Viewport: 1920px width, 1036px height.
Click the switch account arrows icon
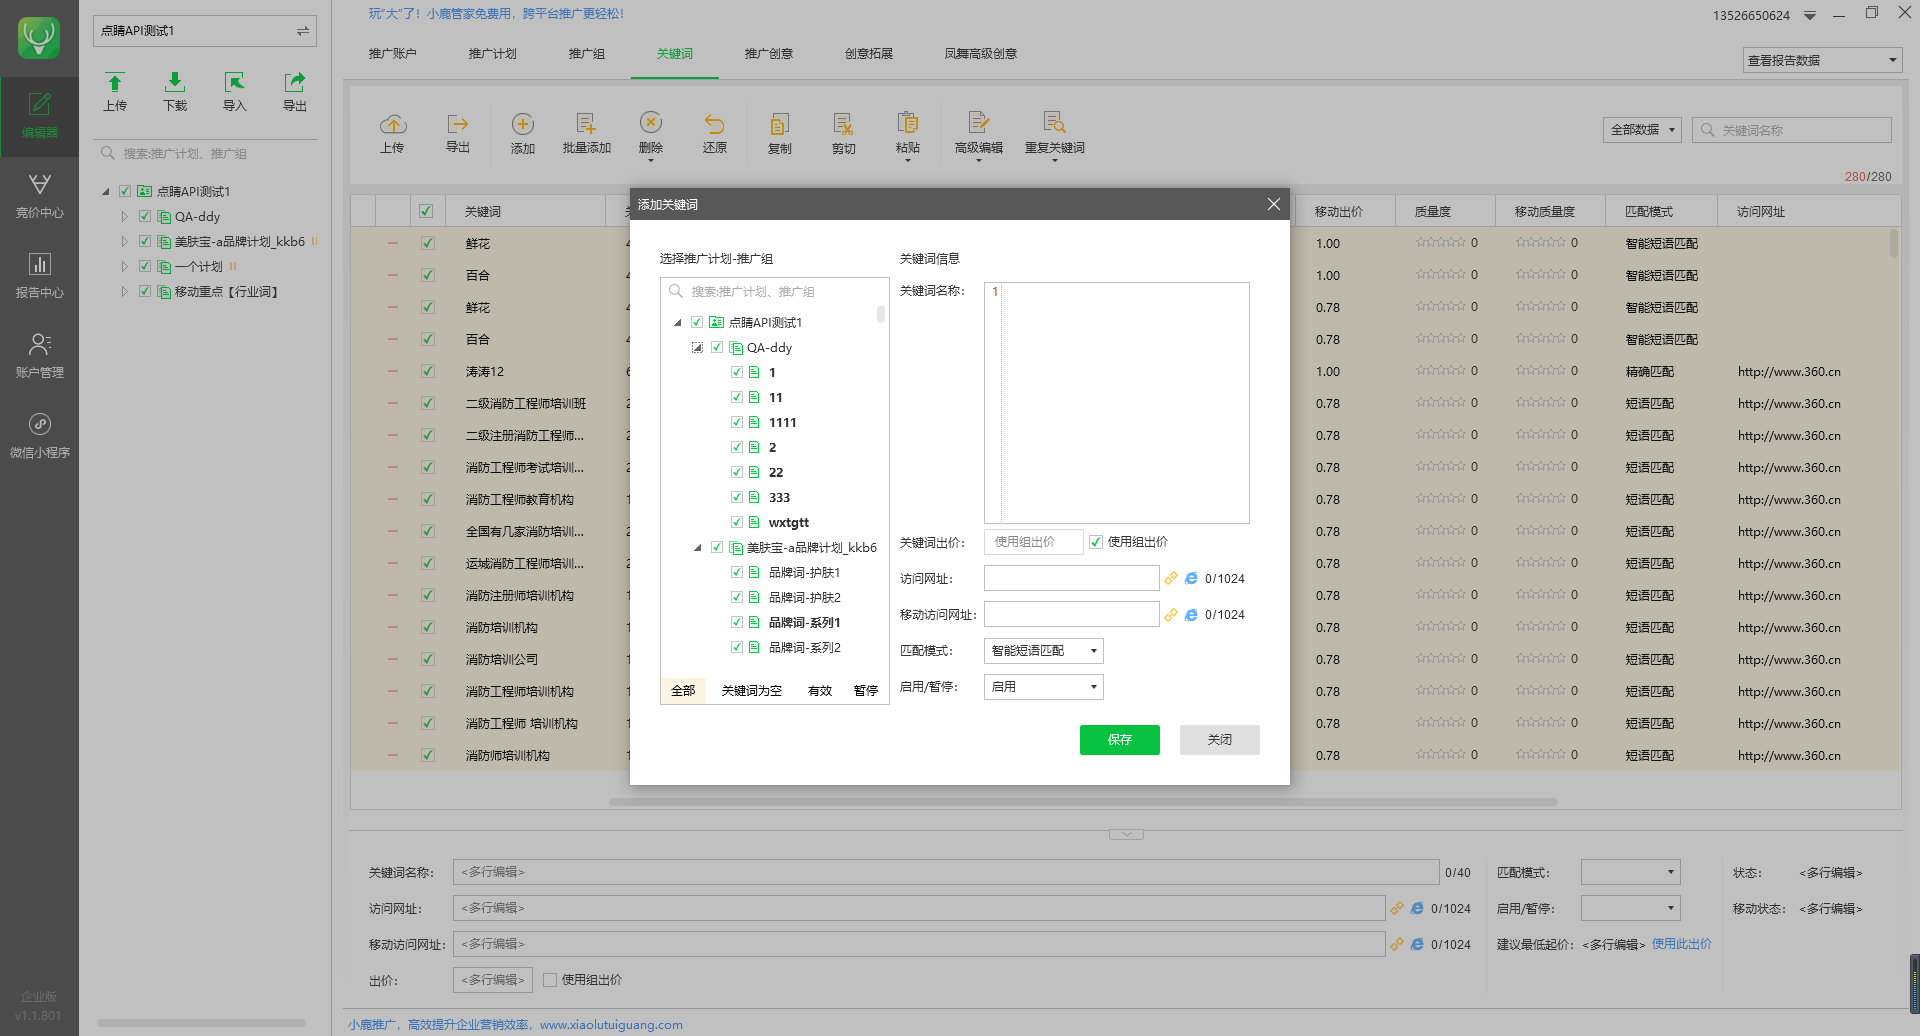(302, 31)
